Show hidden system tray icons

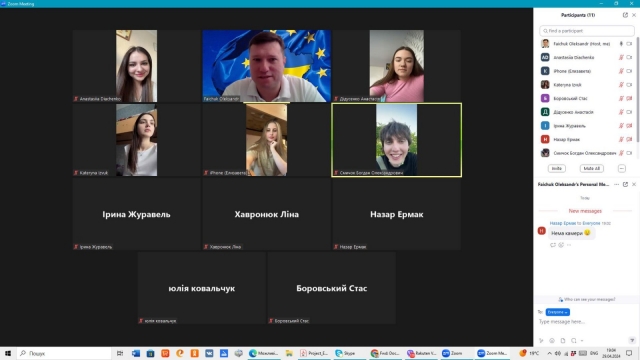click(549, 353)
